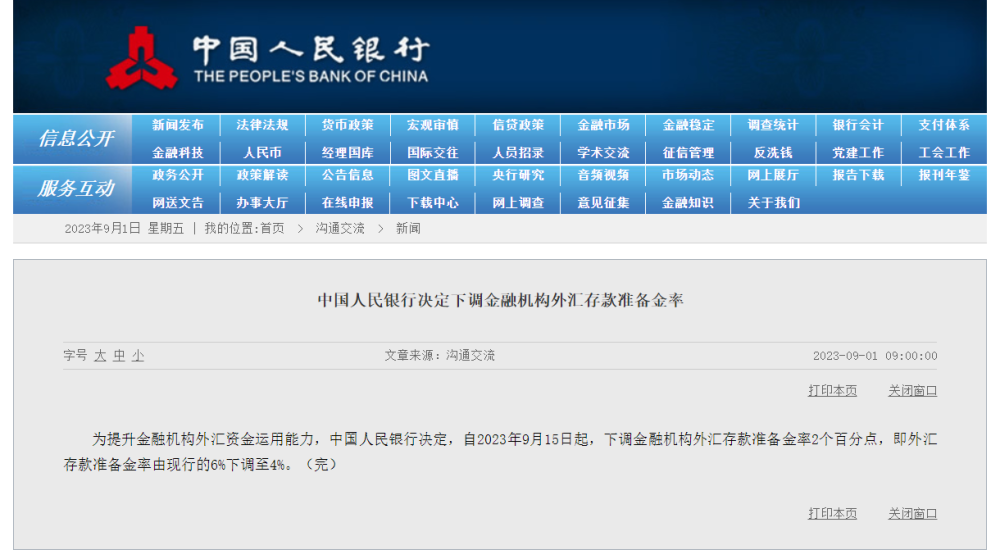Image resolution: width=1000 pixels, height=559 pixels.
Task: Set font size to medium (中)
Action: pos(119,356)
